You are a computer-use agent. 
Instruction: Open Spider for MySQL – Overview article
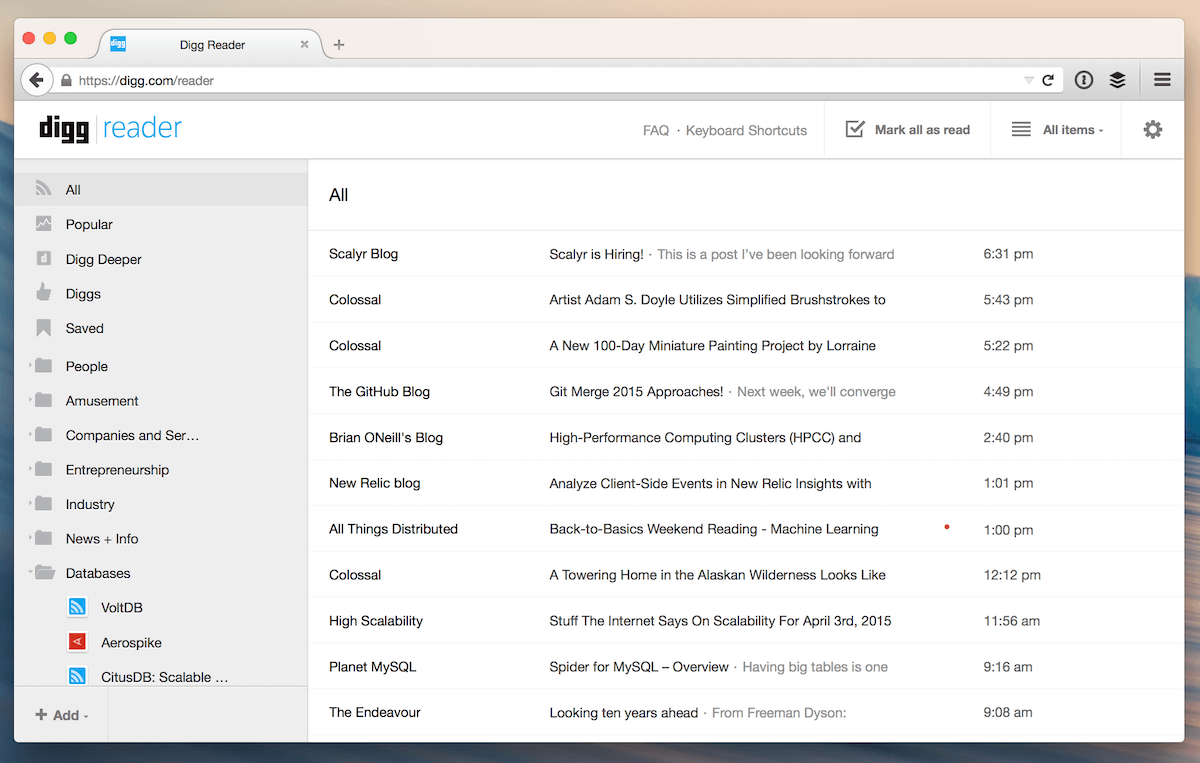(639, 667)
